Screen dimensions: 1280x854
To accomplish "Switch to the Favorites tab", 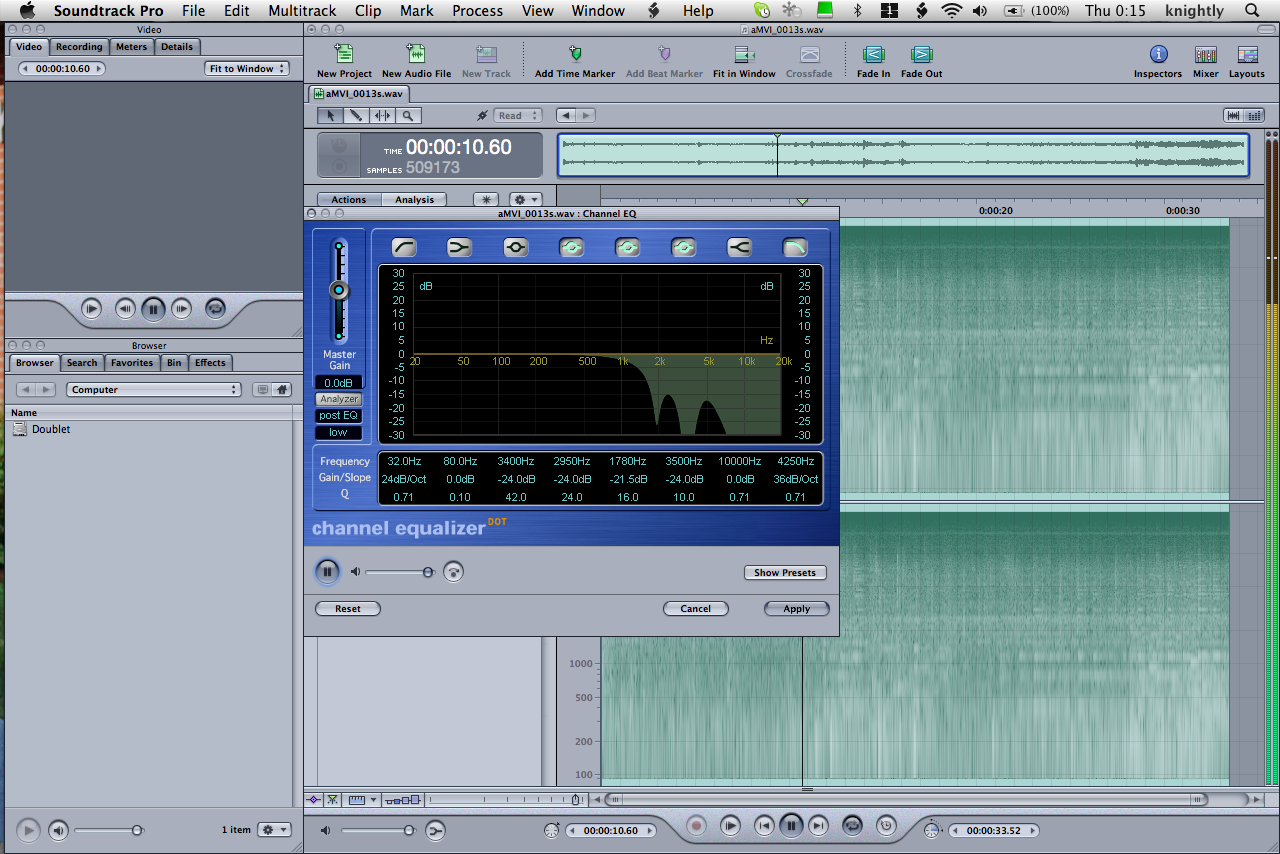I will point(132,363).
